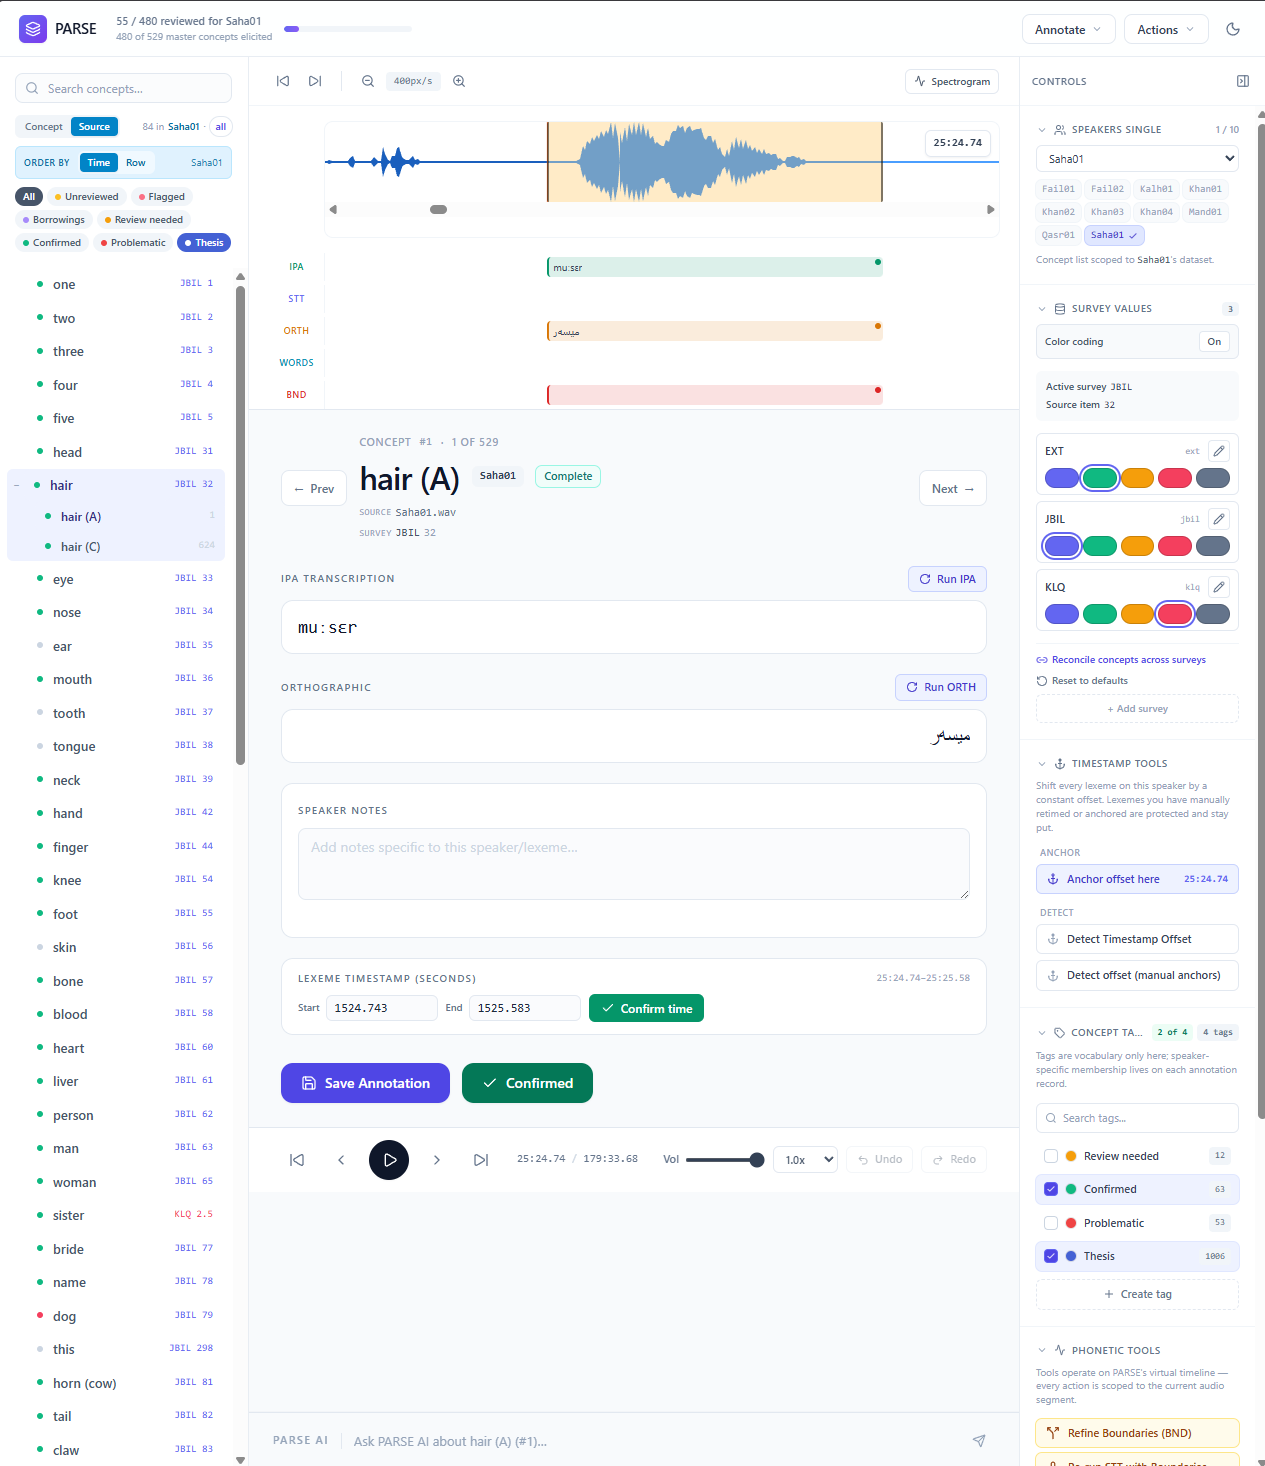1265x1466 pixels.
Task: Switch list mode to Concept
Action: coord(43,127)
